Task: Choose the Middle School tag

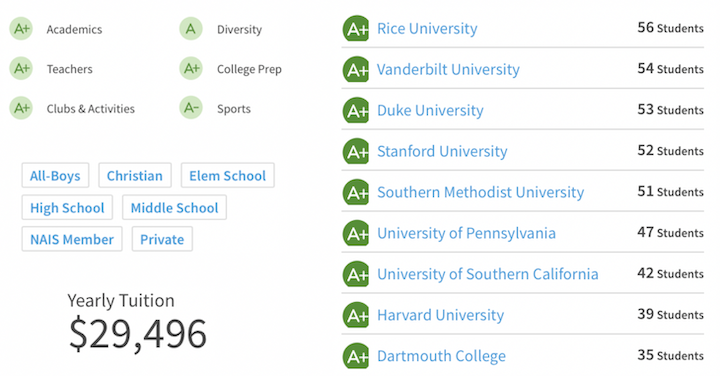Action: (x=174, y=208)
